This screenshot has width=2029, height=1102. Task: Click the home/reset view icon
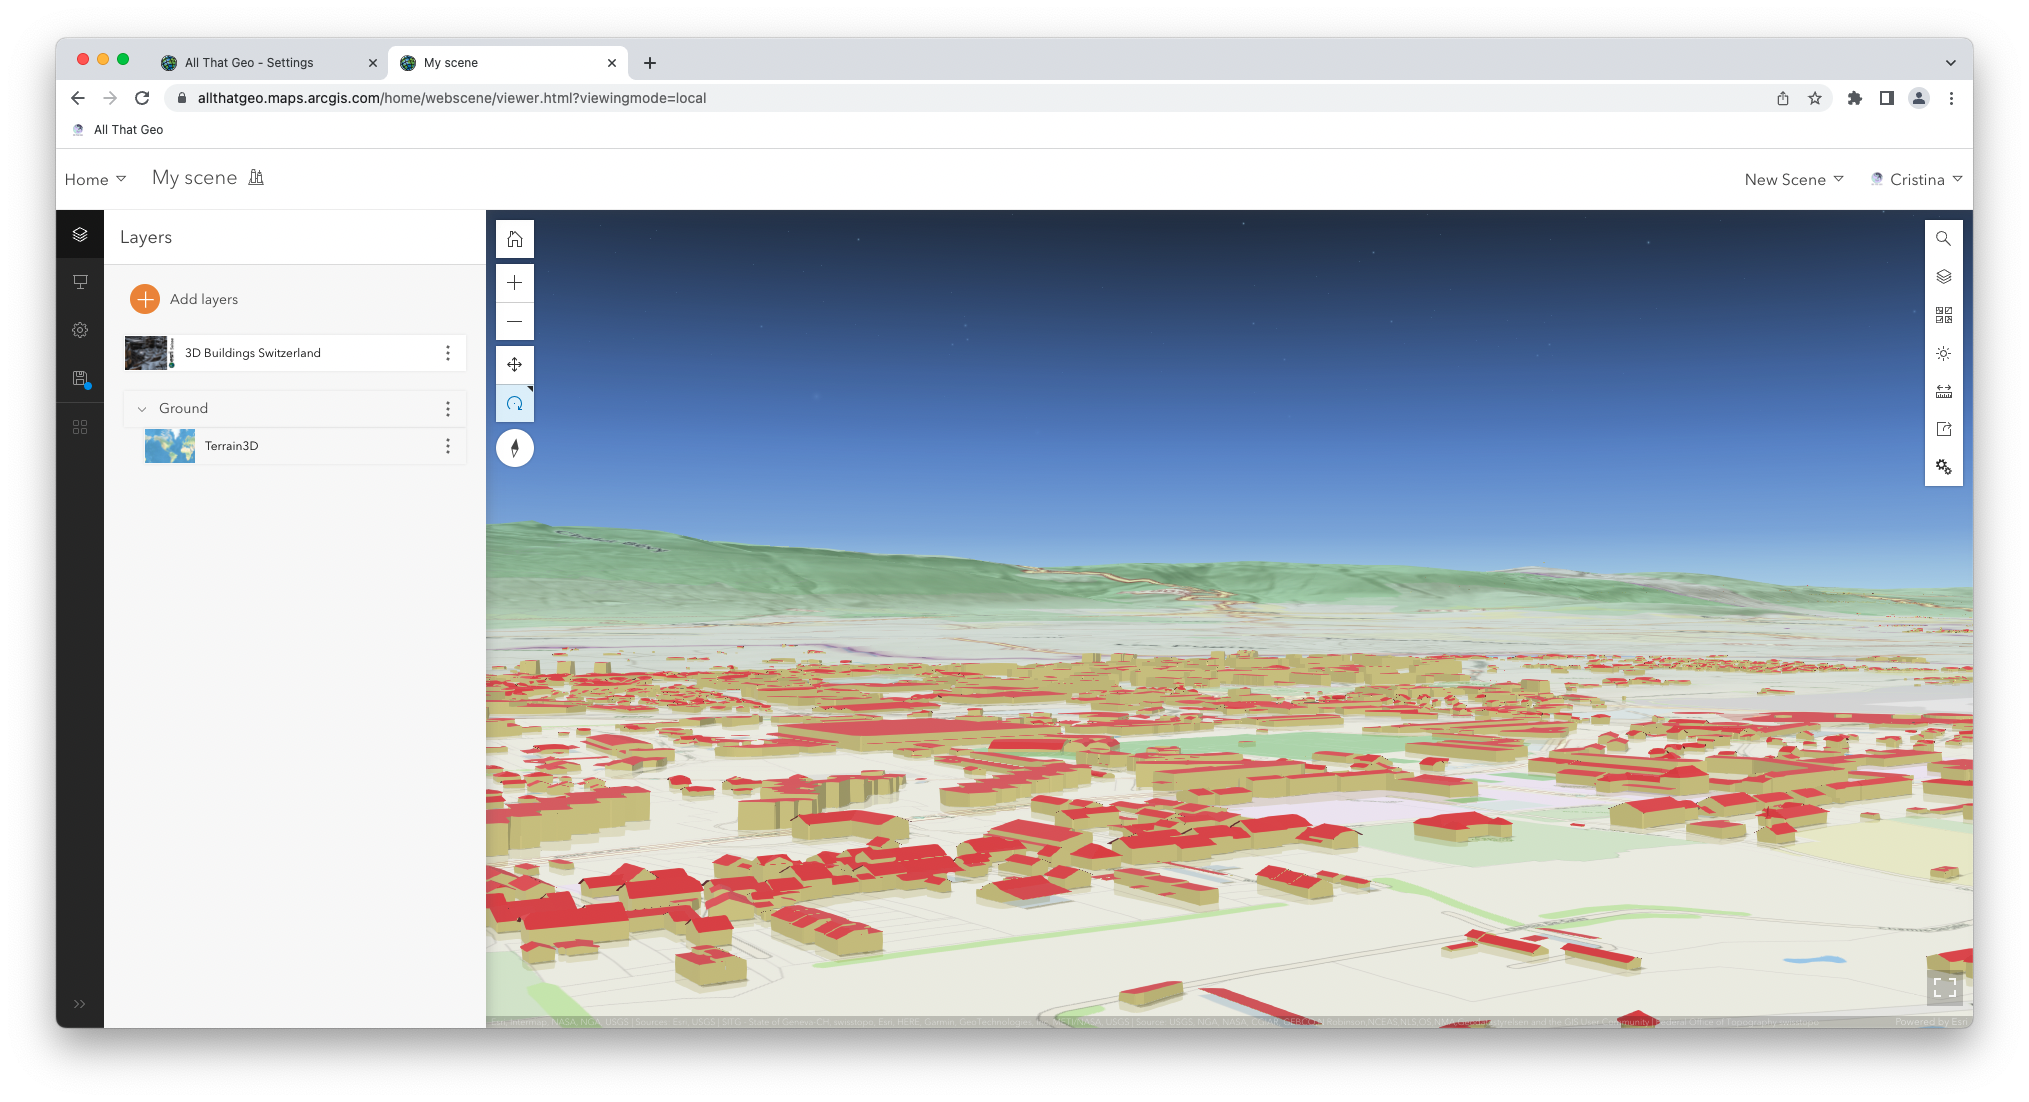(x=514, y=239)
